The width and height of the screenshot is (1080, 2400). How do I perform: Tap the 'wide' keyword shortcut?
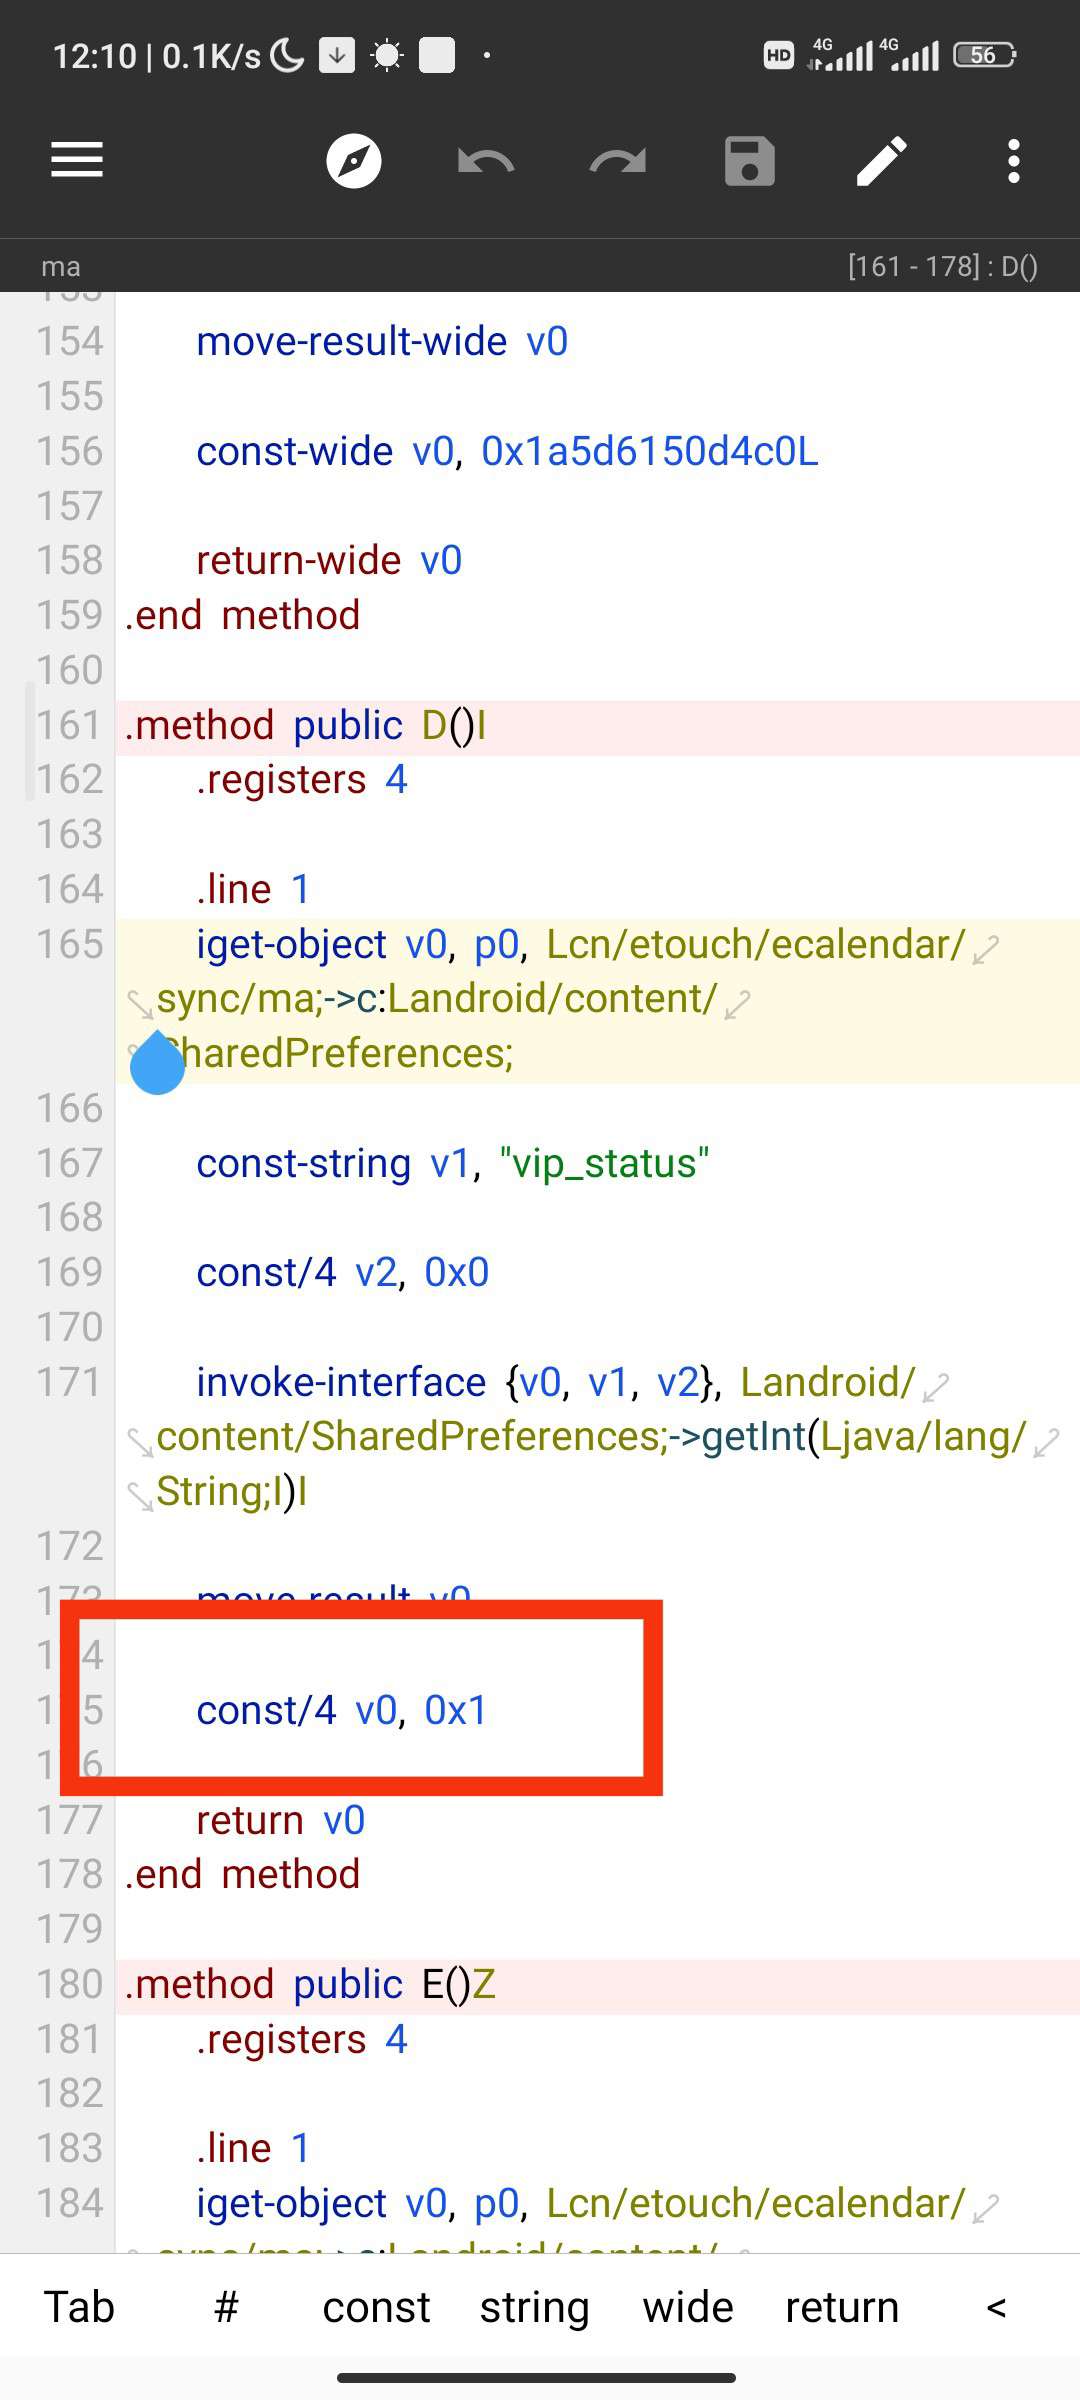688,2307
